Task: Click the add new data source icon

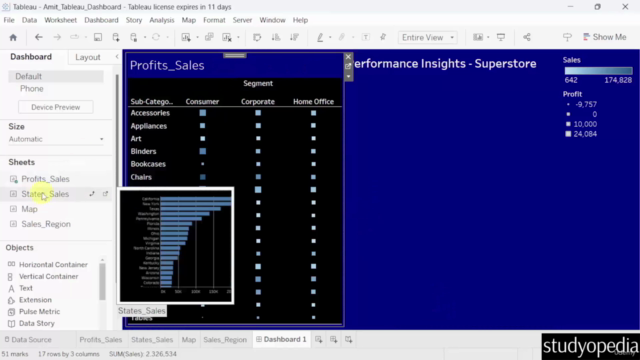Action: pos(116,38)
